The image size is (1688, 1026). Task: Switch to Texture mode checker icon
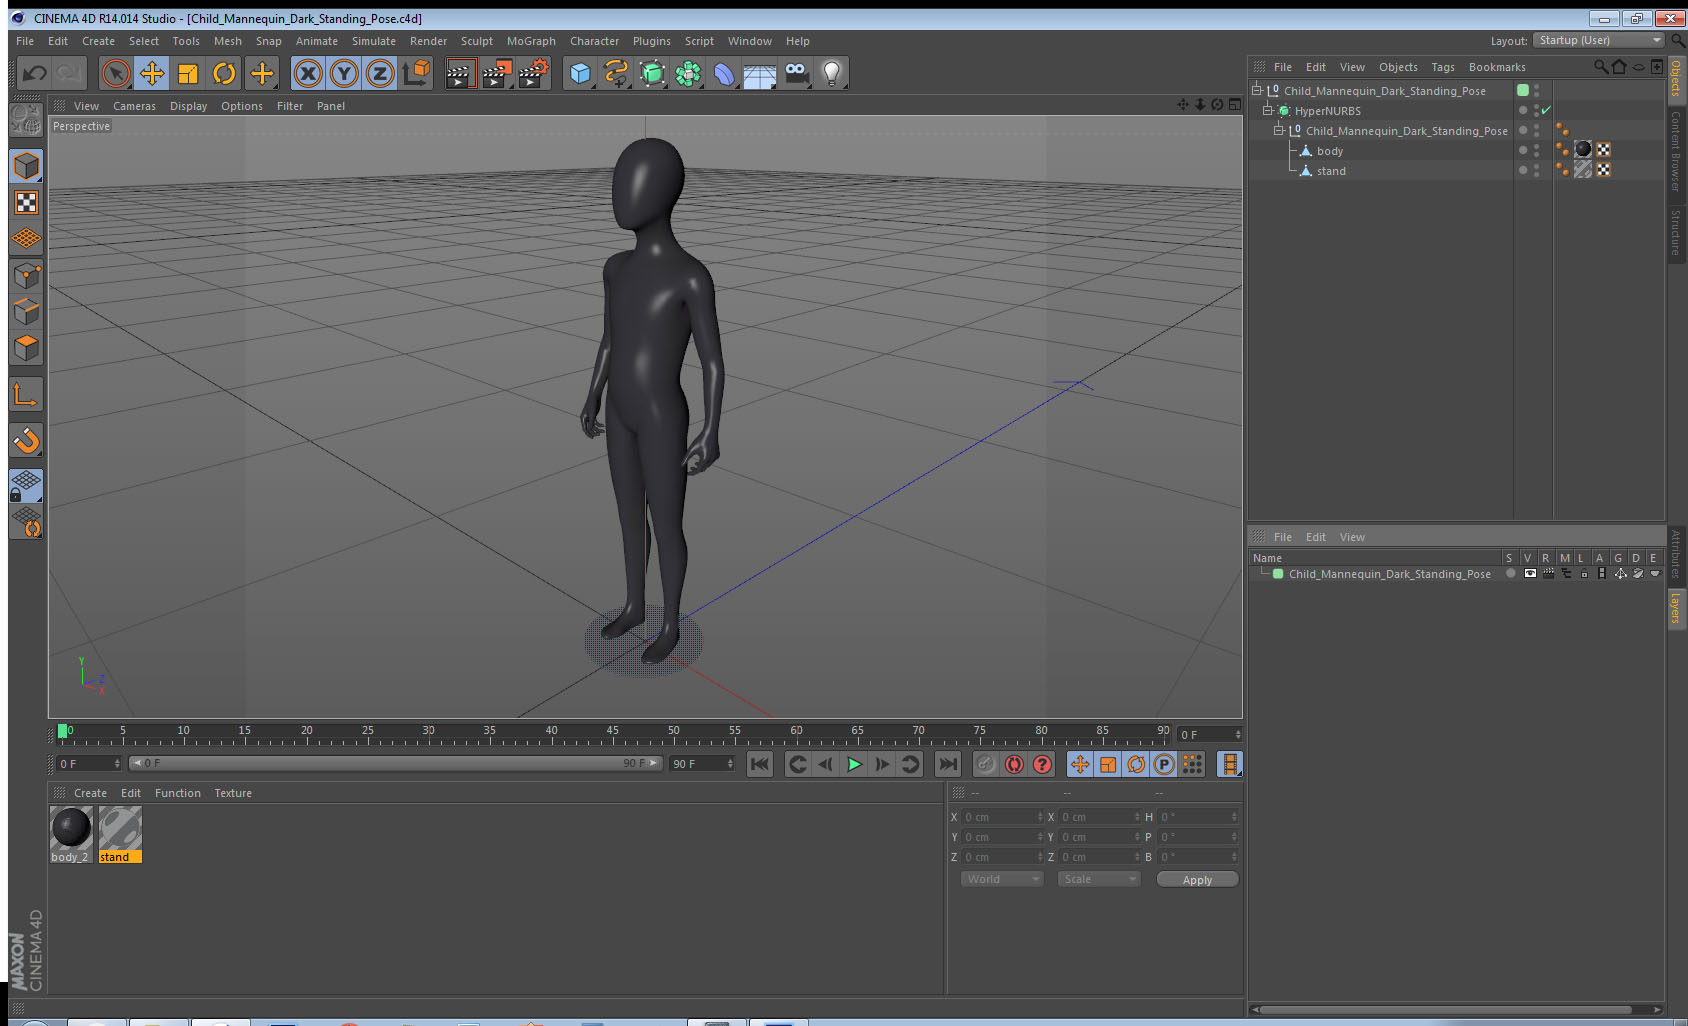26,203
